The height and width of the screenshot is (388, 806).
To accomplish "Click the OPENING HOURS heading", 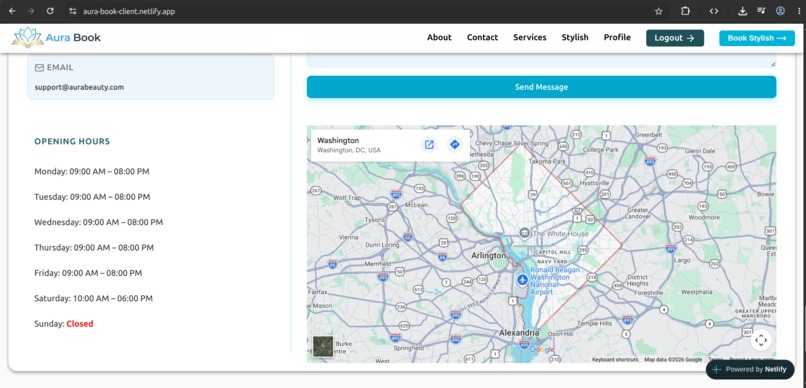I will click(x=72, y=141).
